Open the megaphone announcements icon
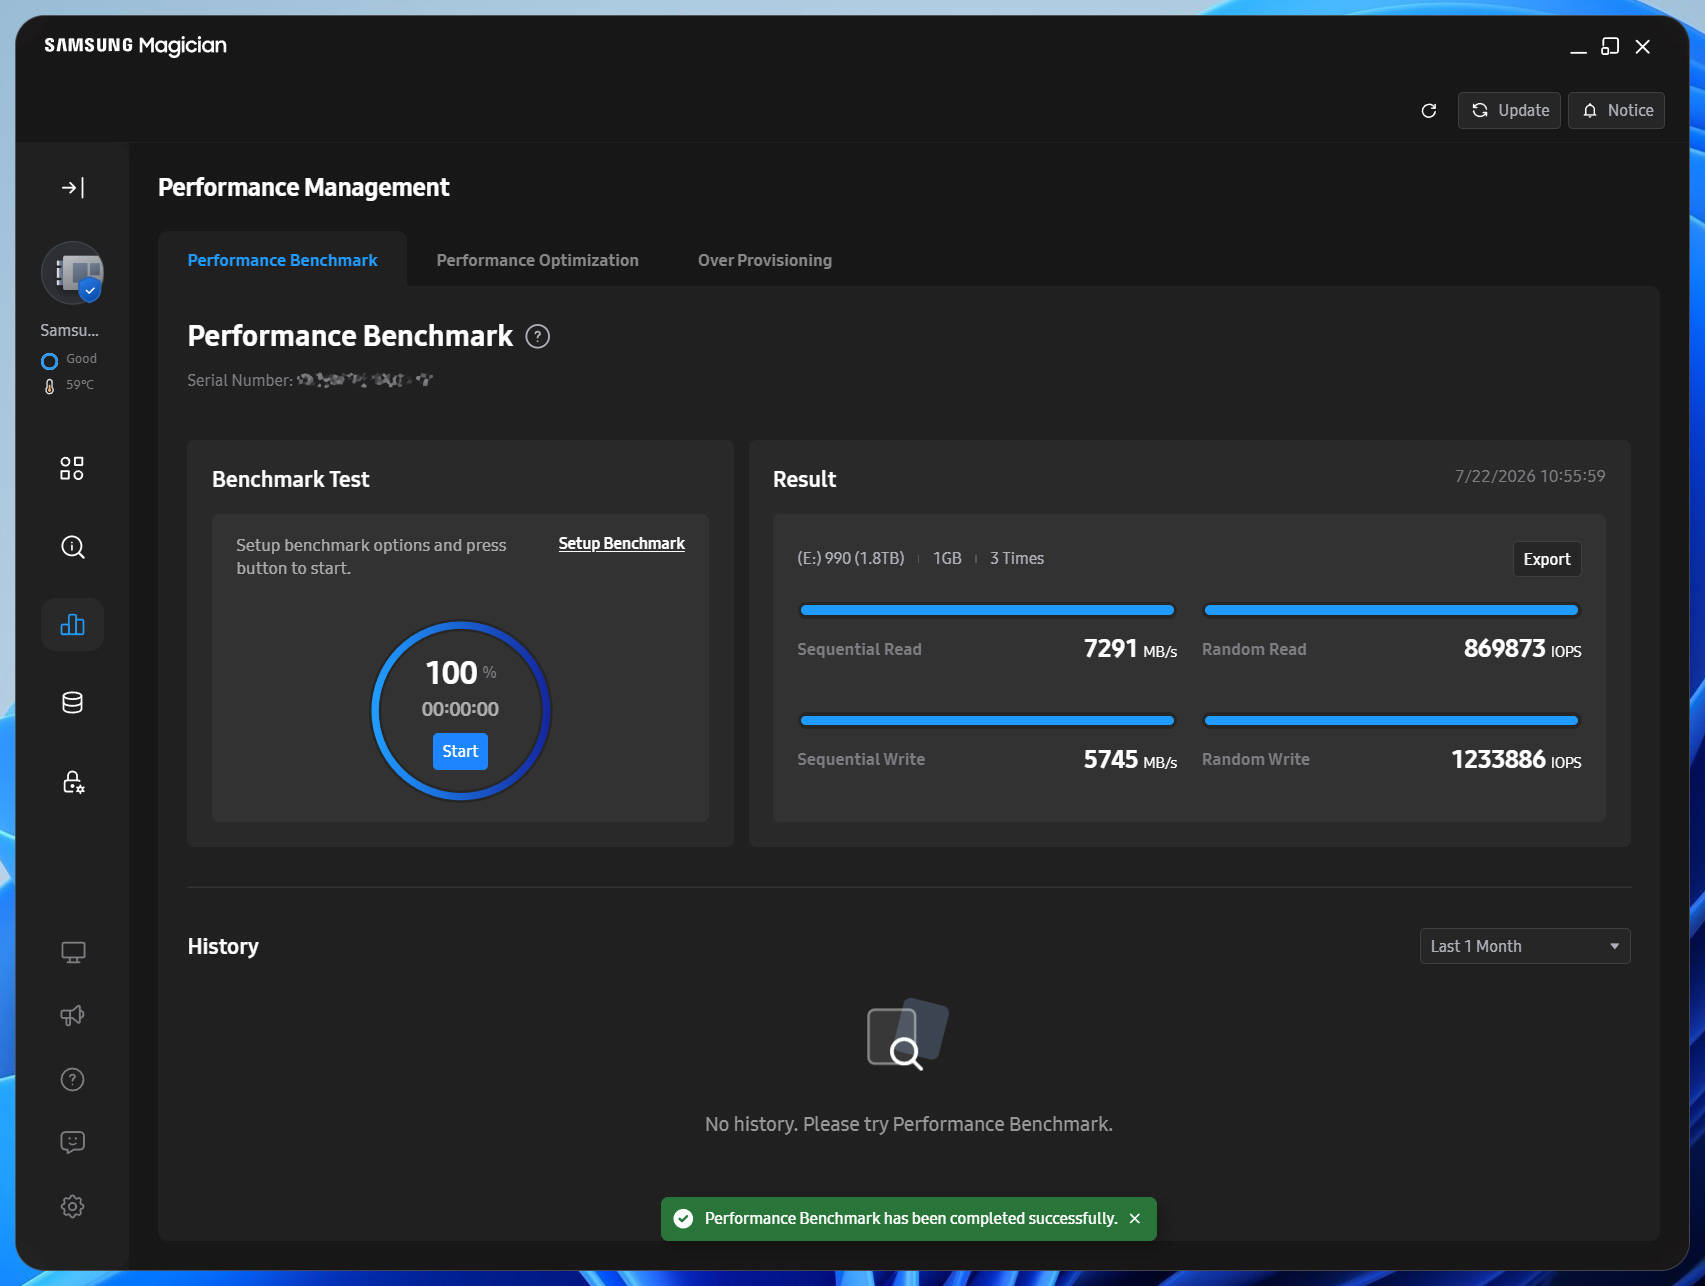The height and width of the screenshot is (1286, 1705). coord(72,1016)
